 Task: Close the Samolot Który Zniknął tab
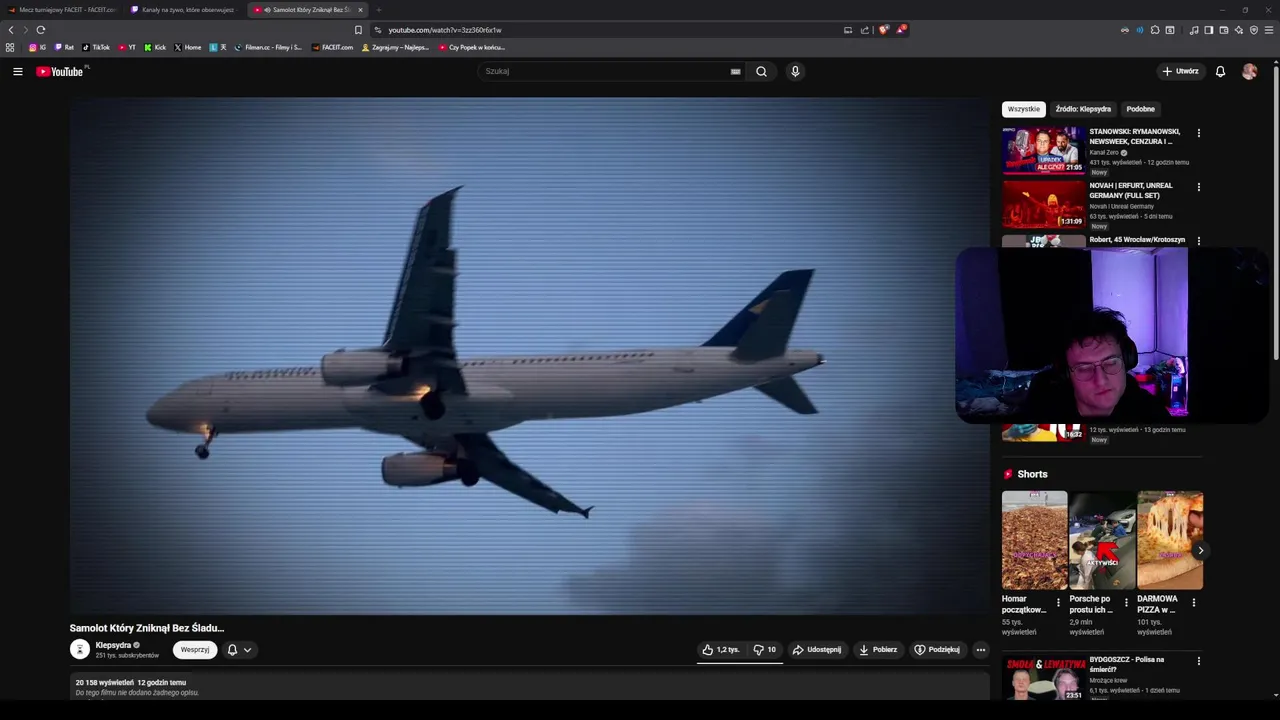360,10
